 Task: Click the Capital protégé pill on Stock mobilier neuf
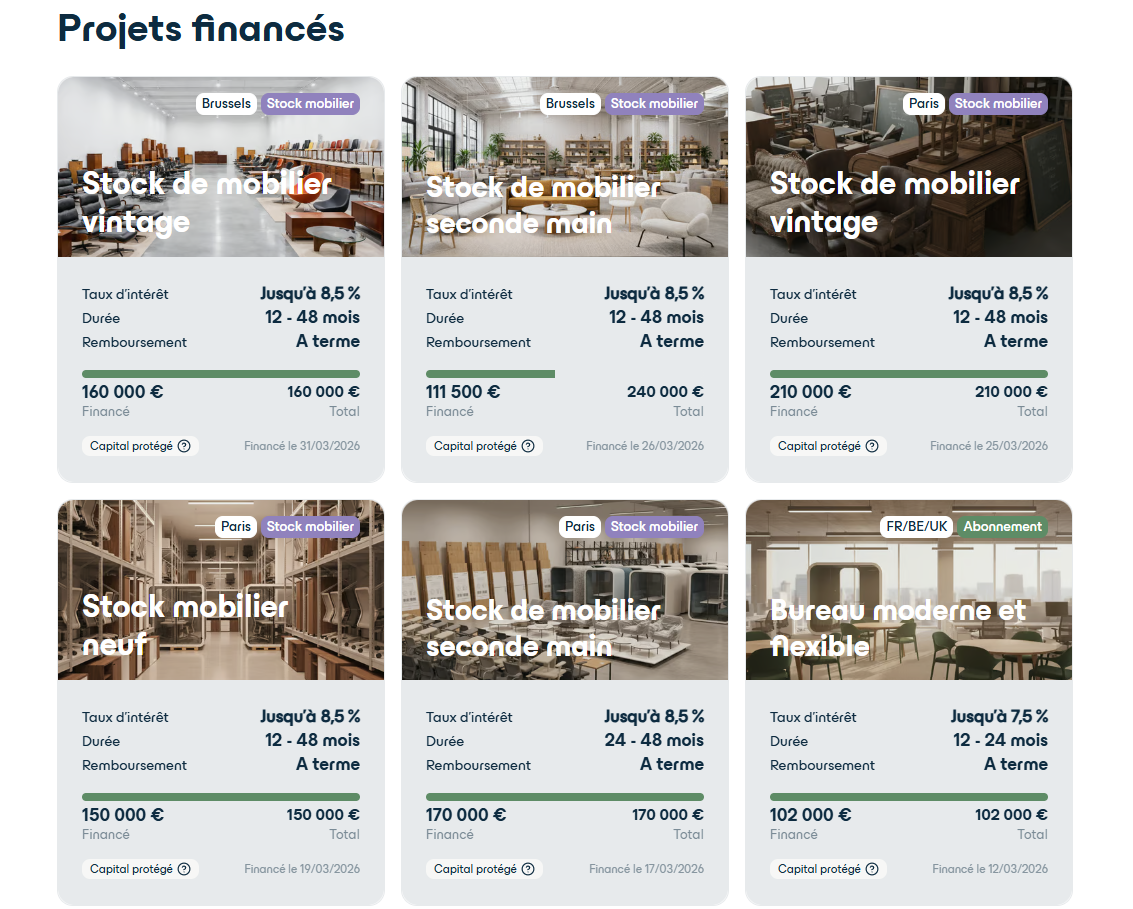(140, 869)
